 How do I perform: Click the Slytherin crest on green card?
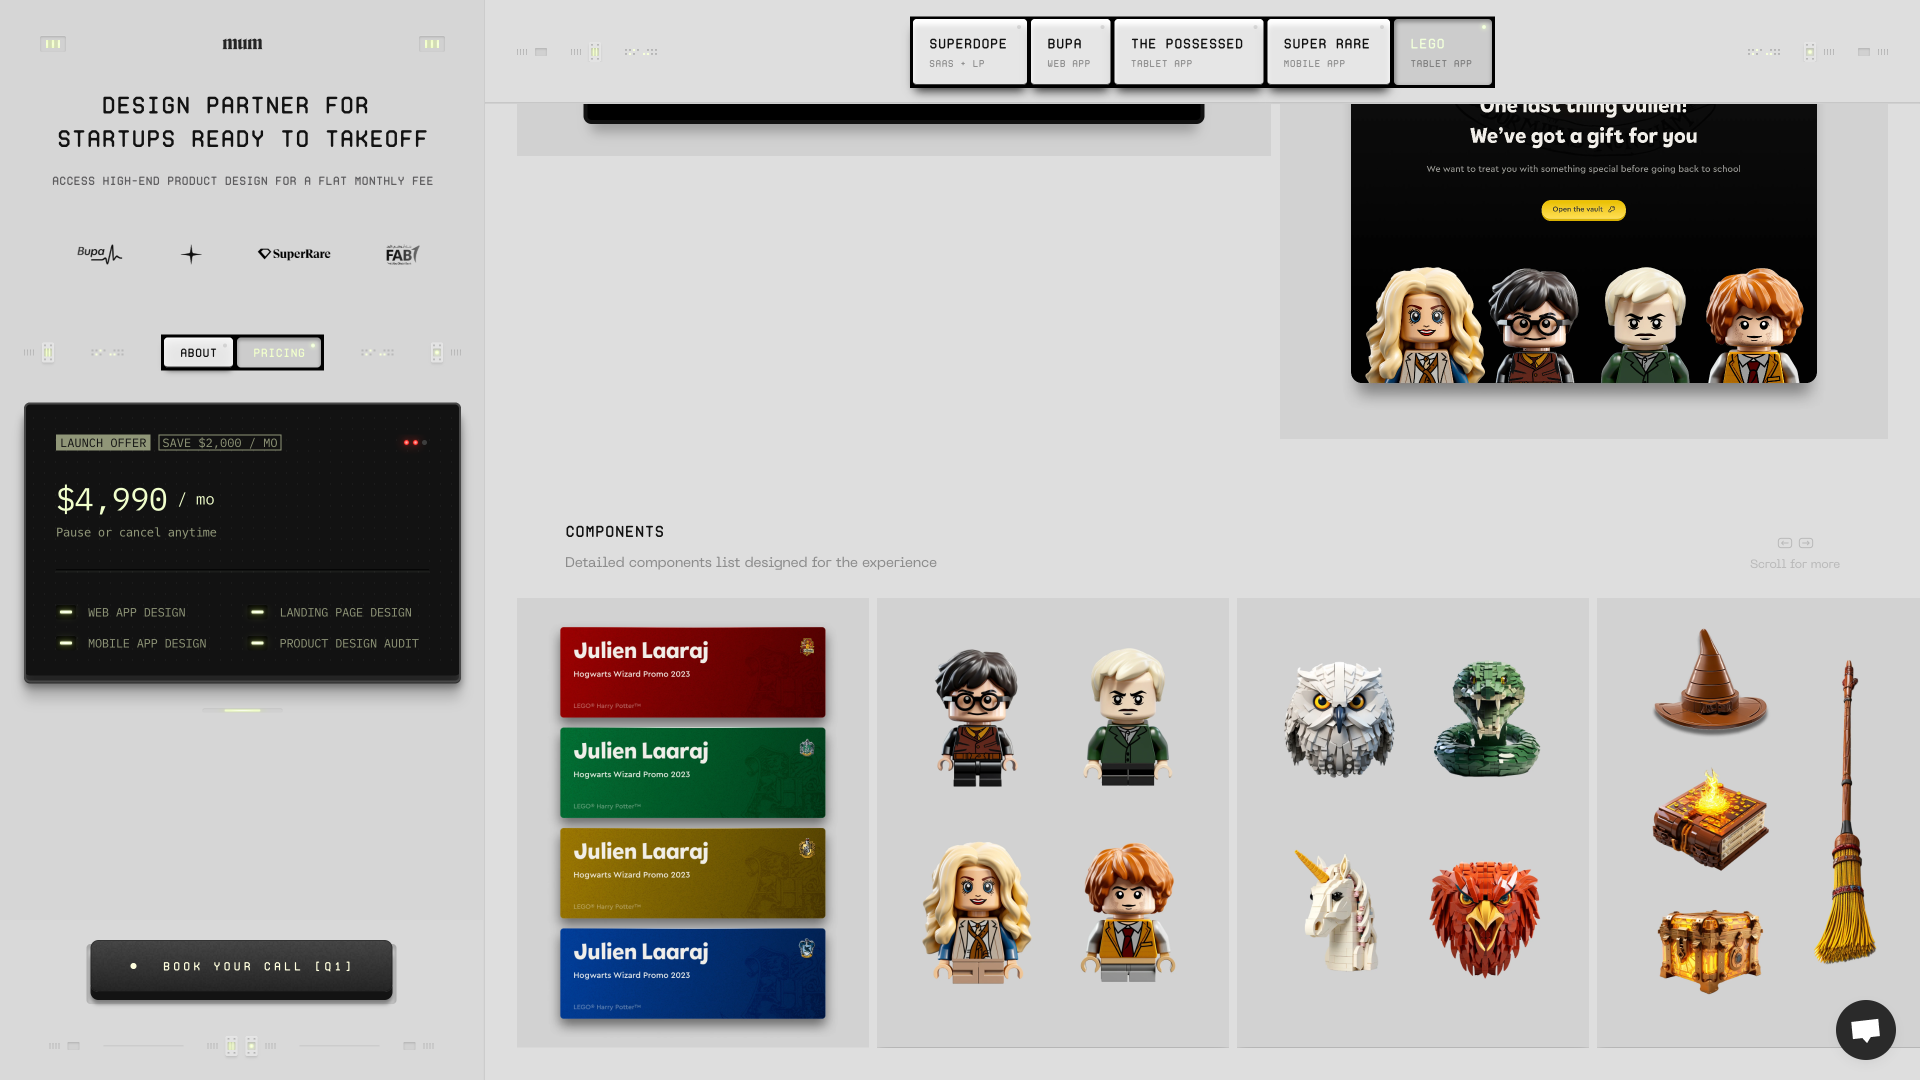[807, 747]
